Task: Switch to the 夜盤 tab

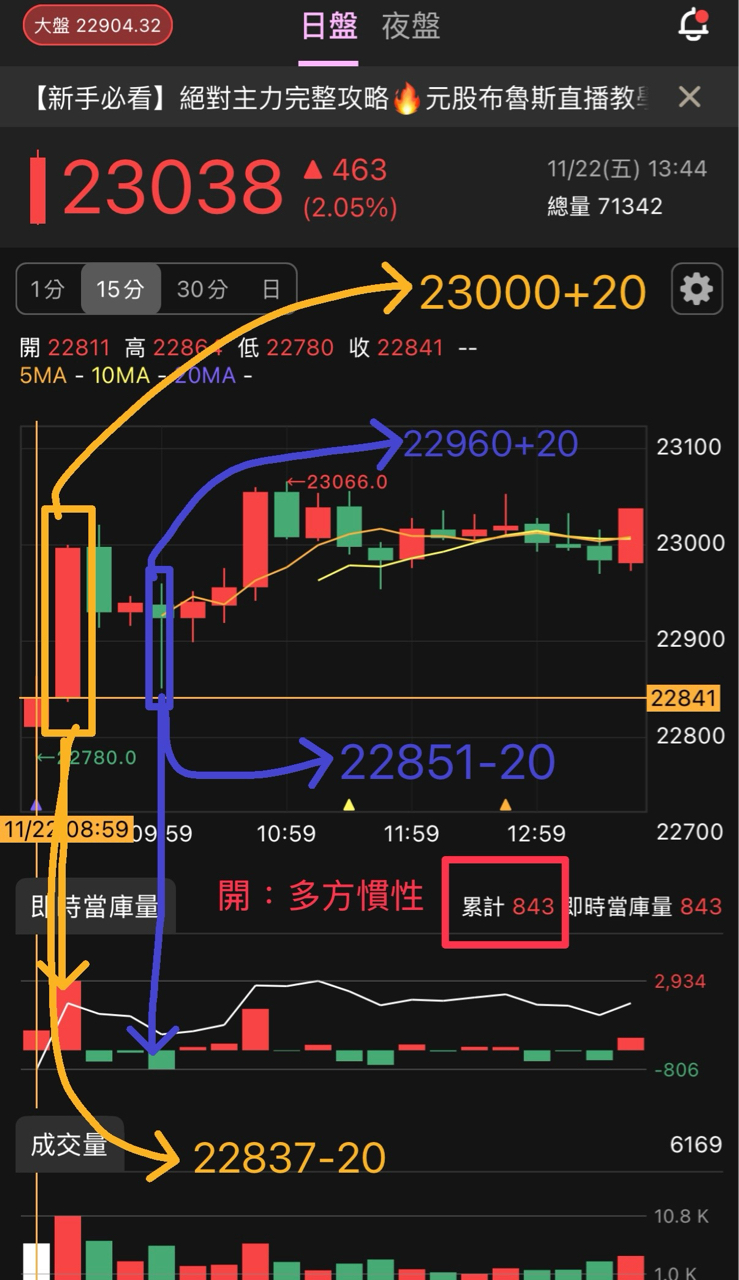Action: click(x=411, y=27)
